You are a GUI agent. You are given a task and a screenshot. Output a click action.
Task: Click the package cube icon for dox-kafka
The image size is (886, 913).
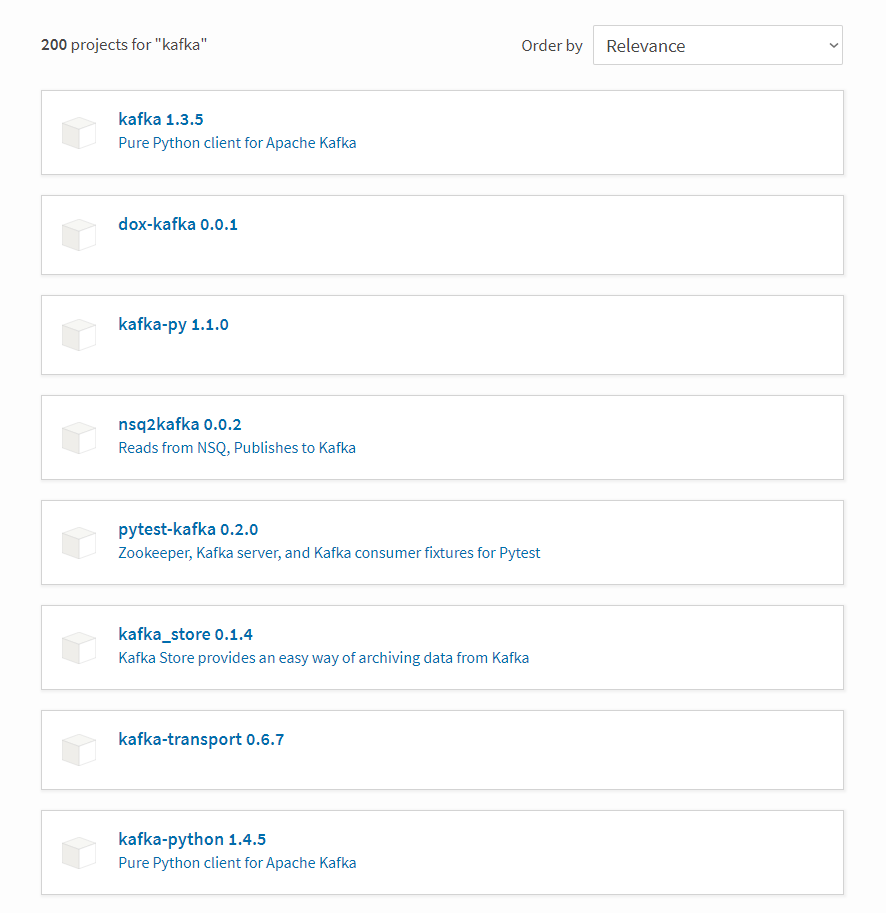[79, 235]
